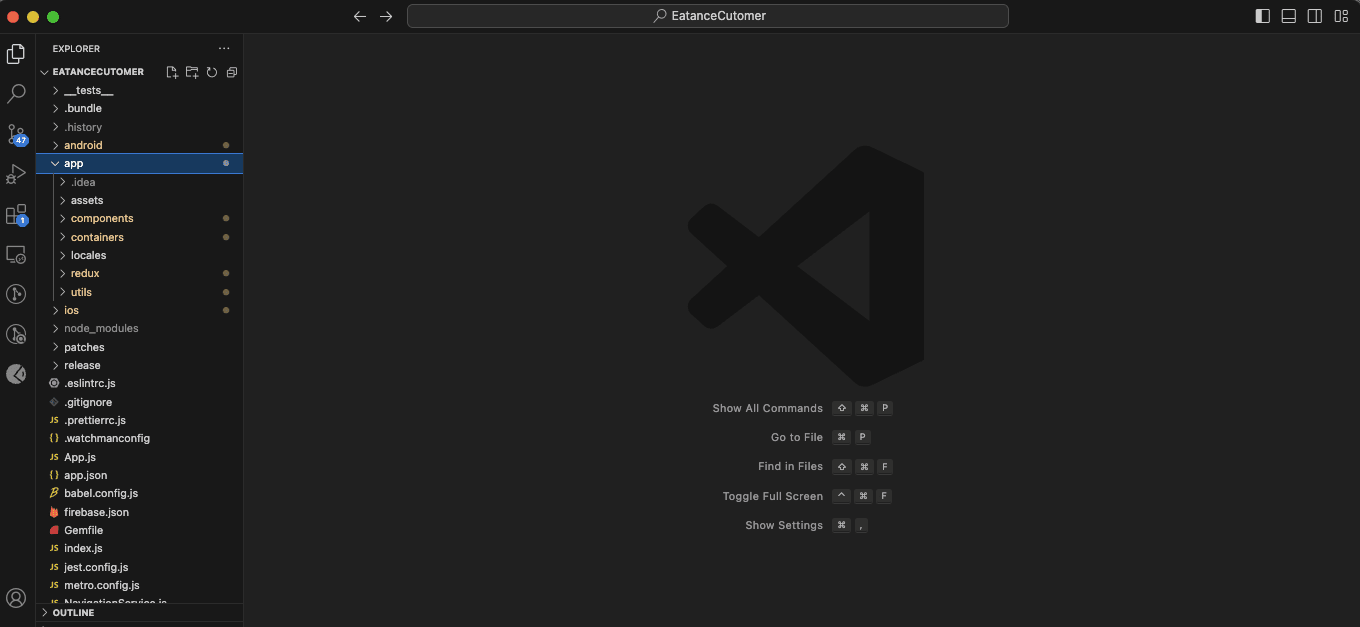The width and height of the screenshot is (1360, 627).
Task: Refresh the Explorer file tree
Action: pos(211,71)
